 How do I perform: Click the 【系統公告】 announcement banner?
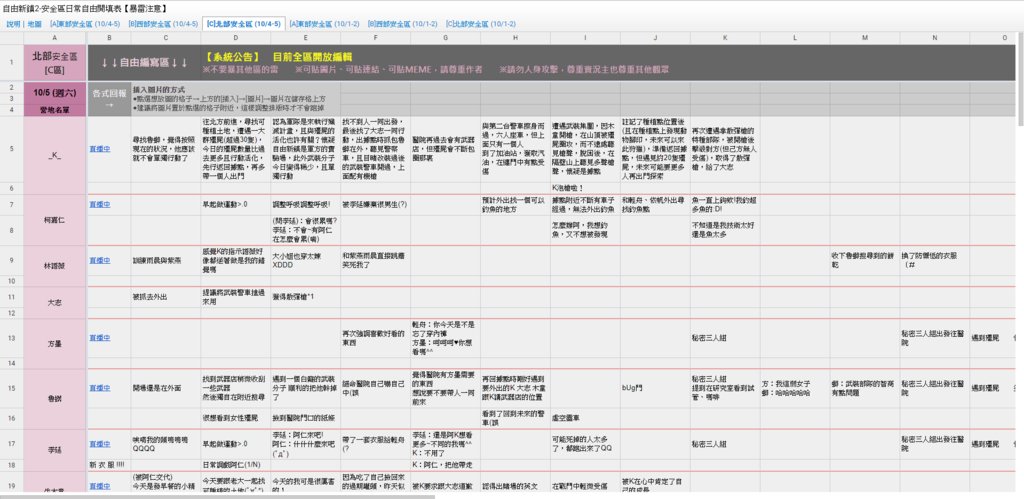608,63
